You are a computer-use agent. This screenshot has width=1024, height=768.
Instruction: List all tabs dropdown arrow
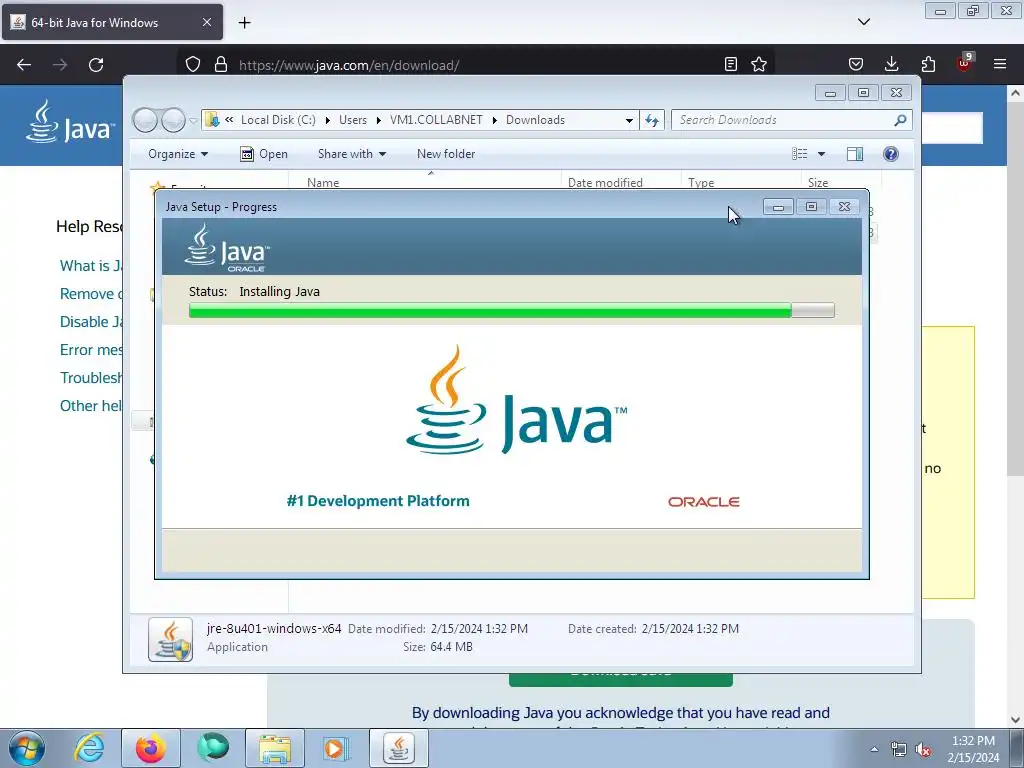pos(864,22)
